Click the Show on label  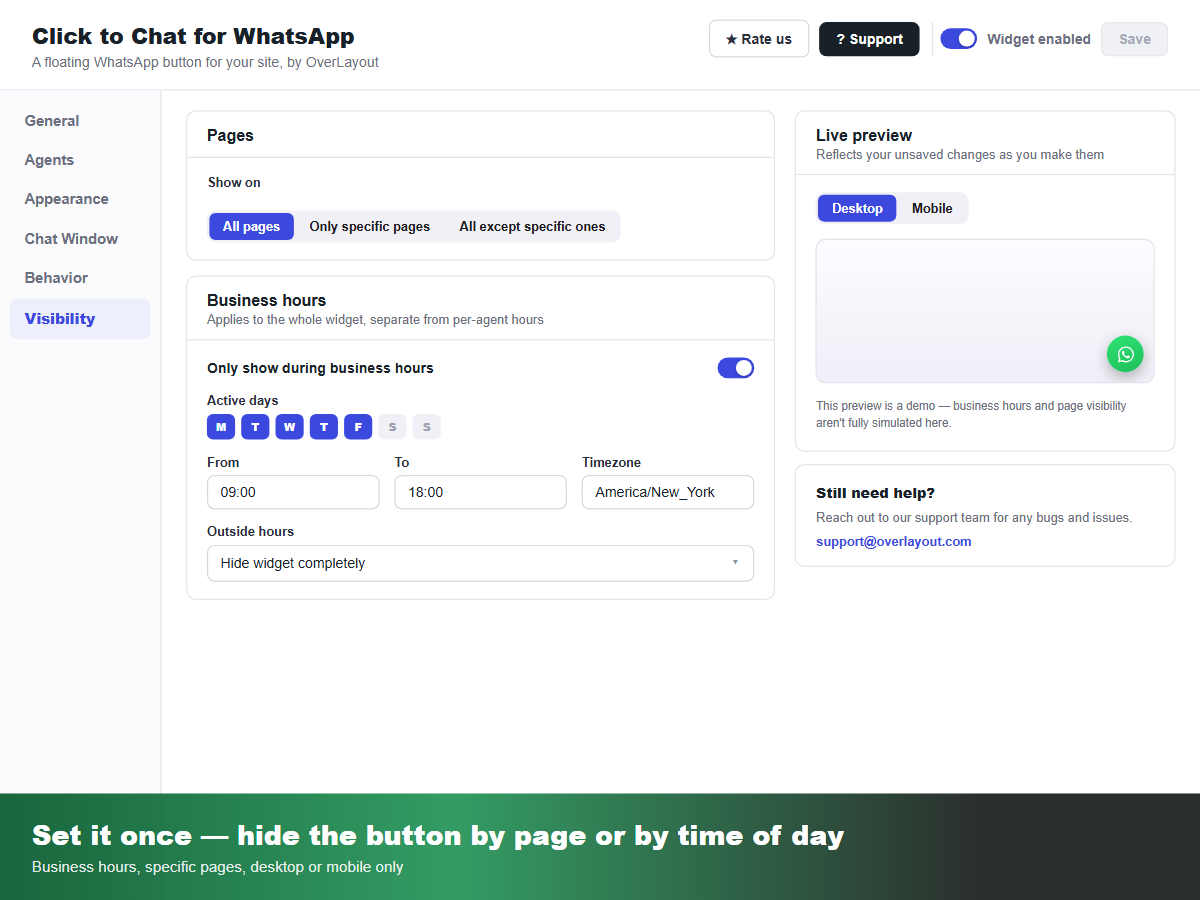tap(234, 182)
